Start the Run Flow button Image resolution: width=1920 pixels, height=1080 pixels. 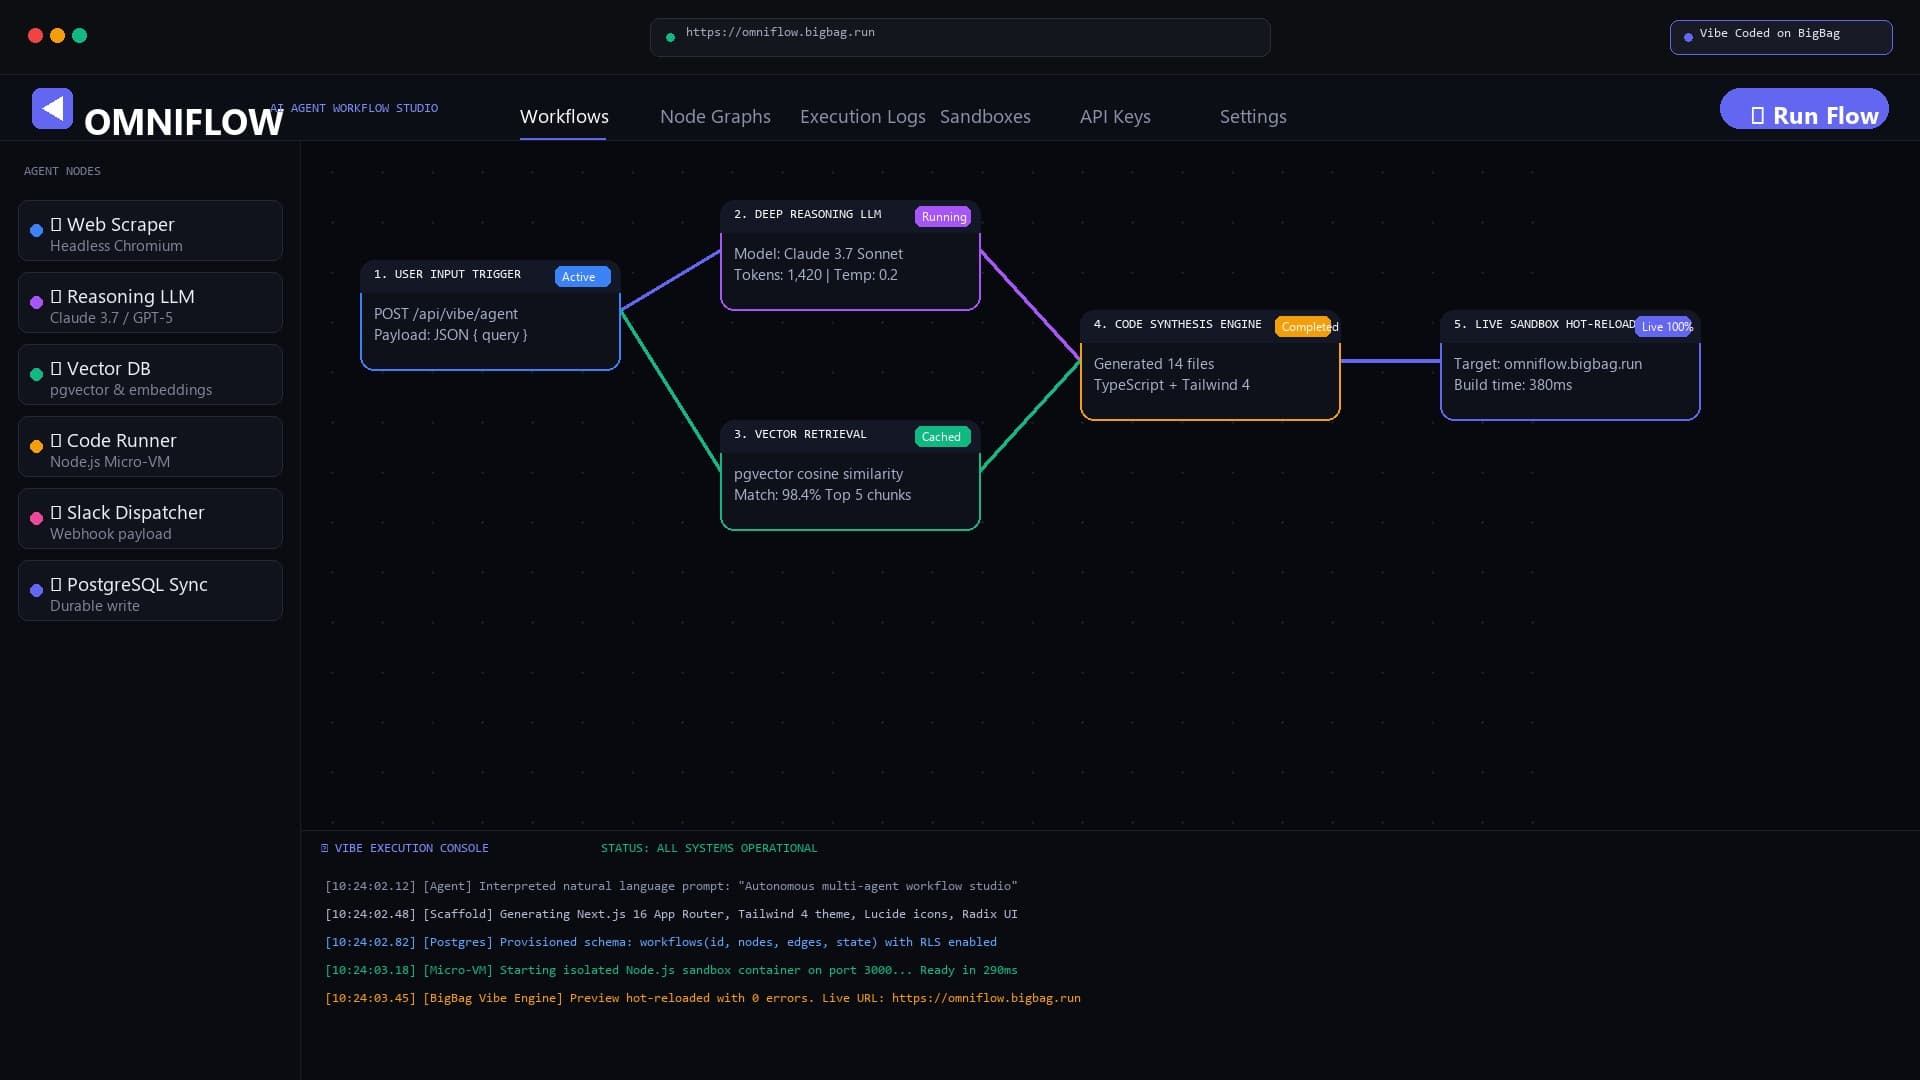pyautogui.click(x=1804, y=109)
